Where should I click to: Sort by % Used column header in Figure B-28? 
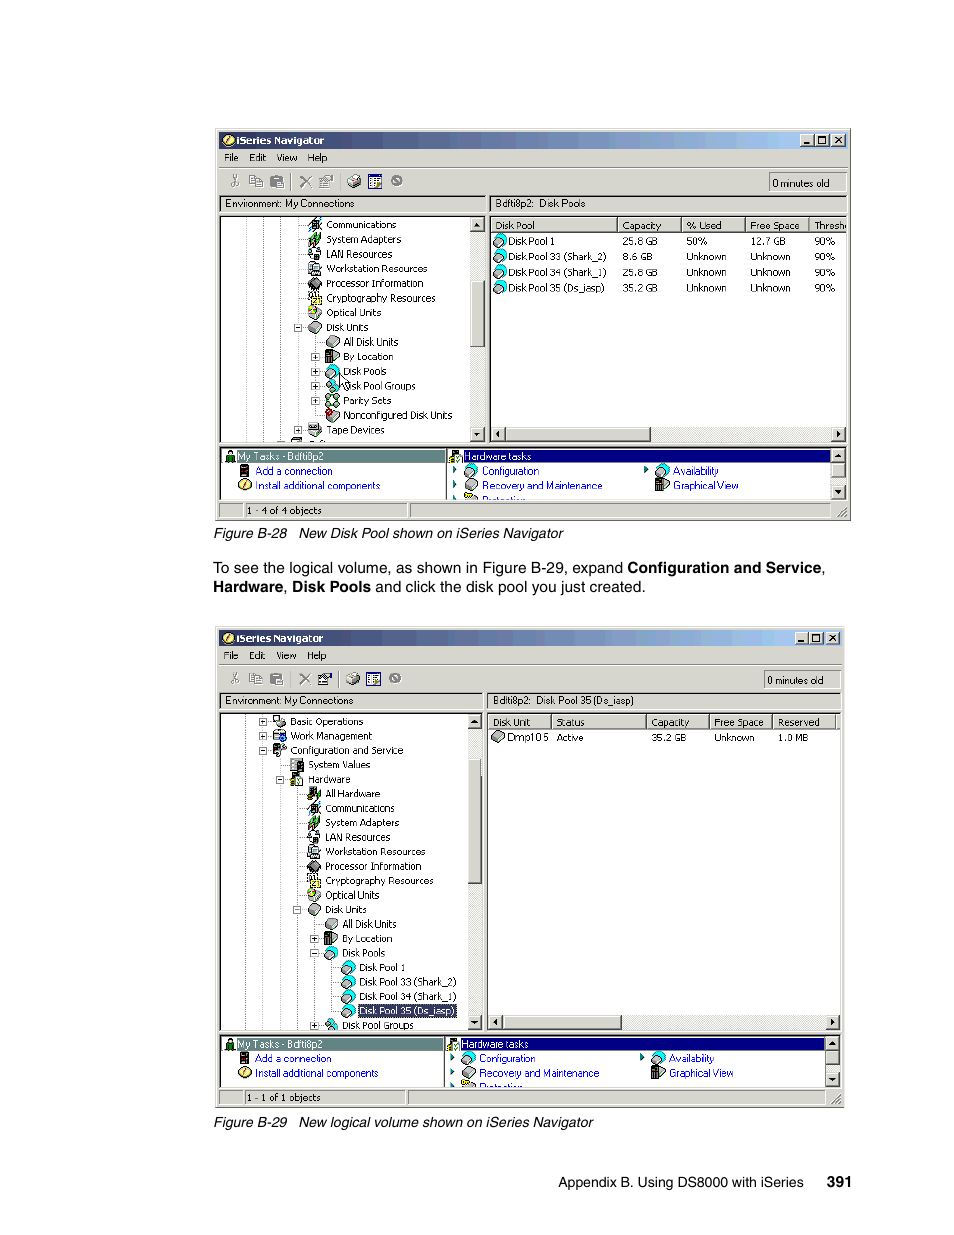tap(713, 226)
